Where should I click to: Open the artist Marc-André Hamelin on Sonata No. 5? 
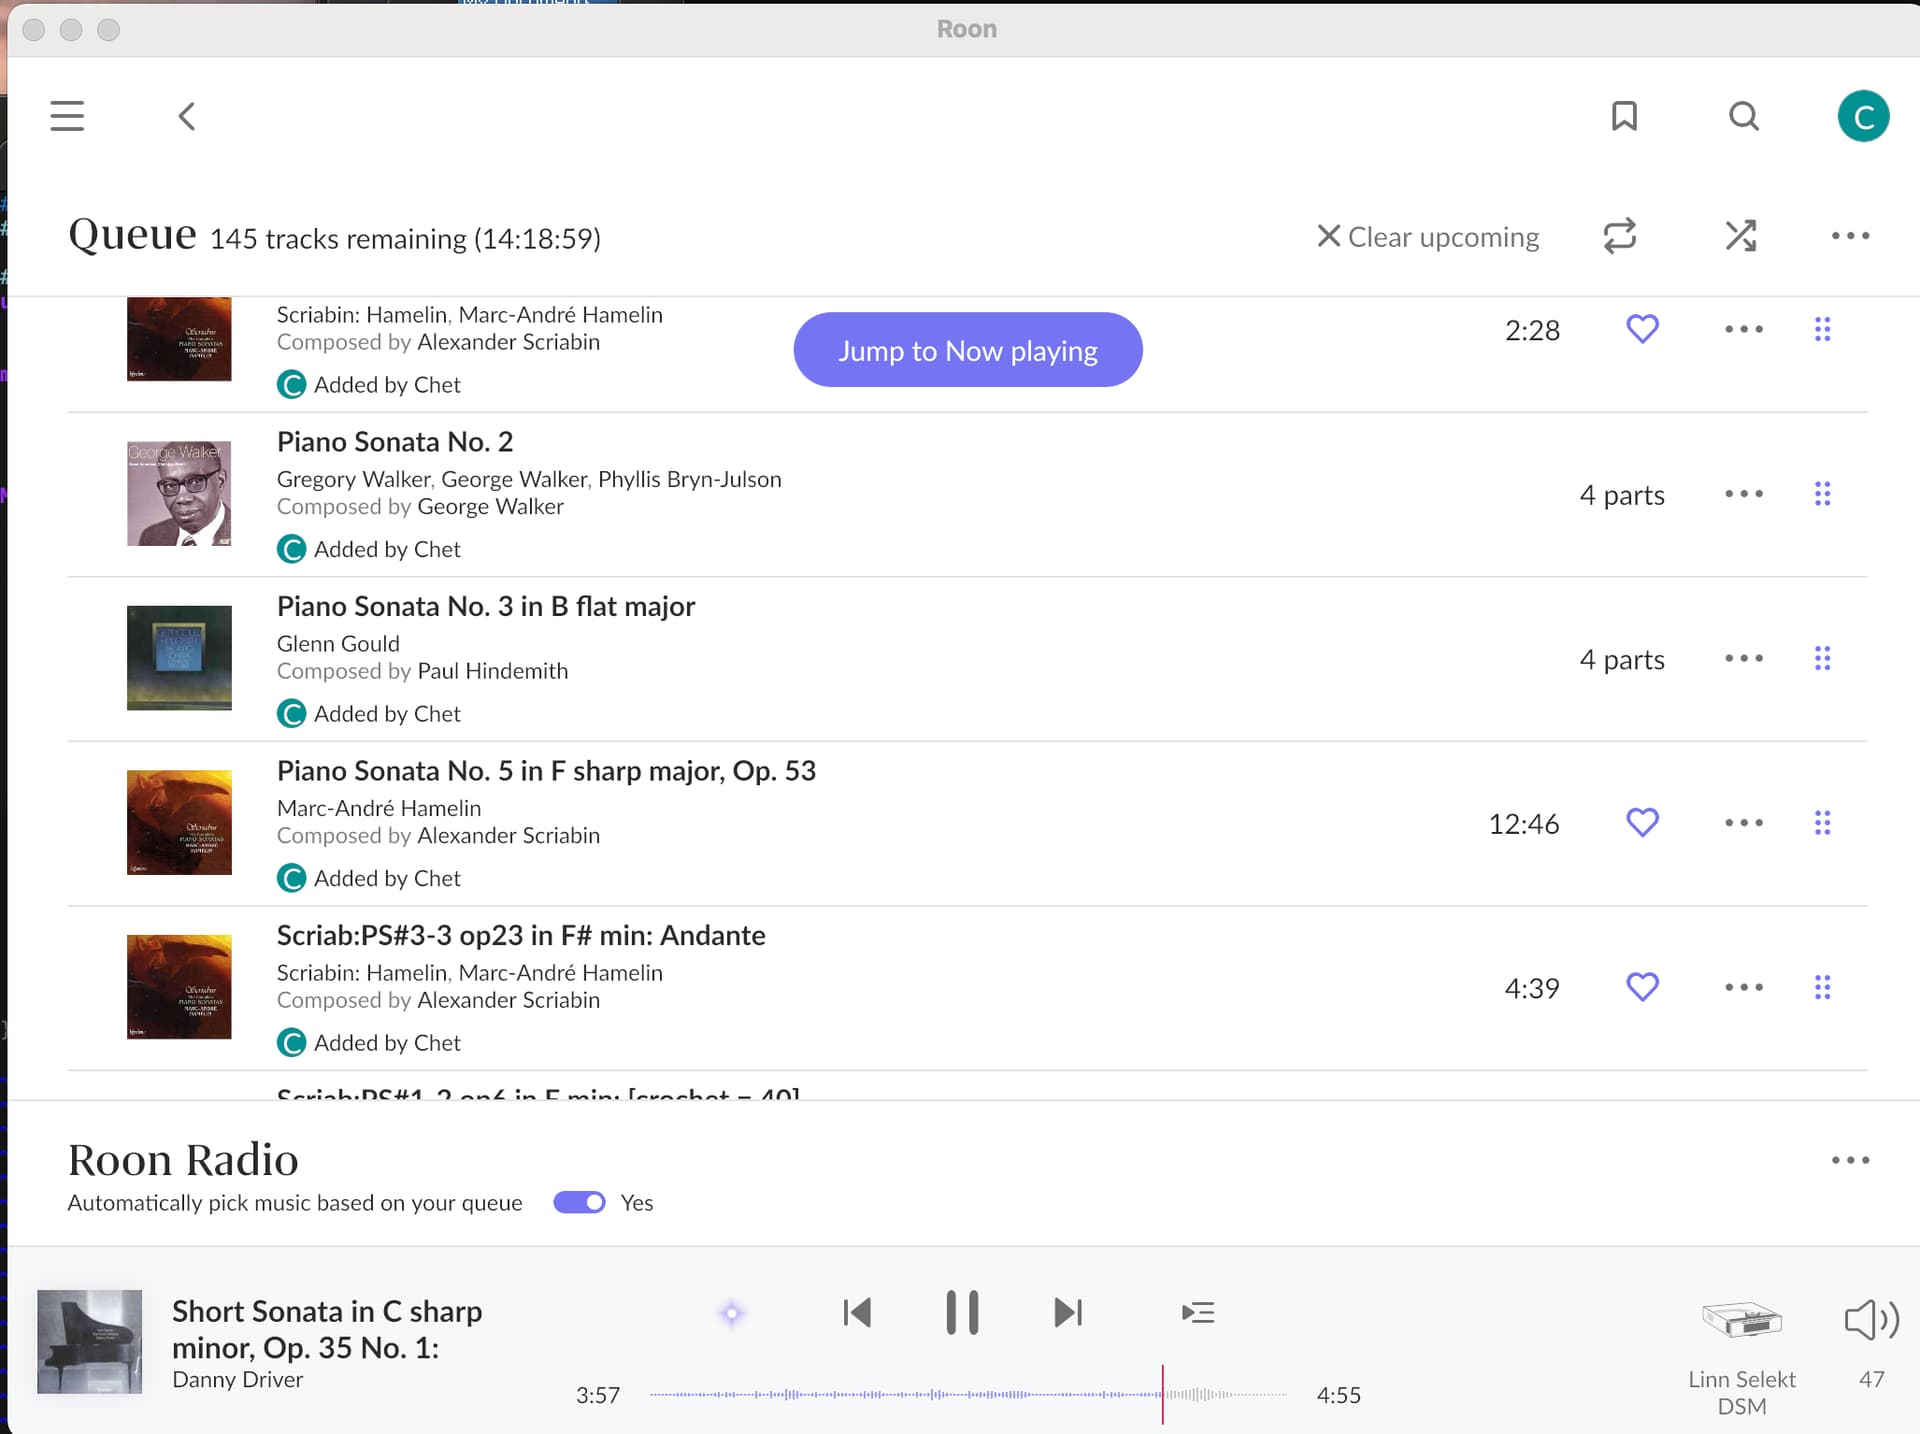pyautogui.click(x=379, y=808)
